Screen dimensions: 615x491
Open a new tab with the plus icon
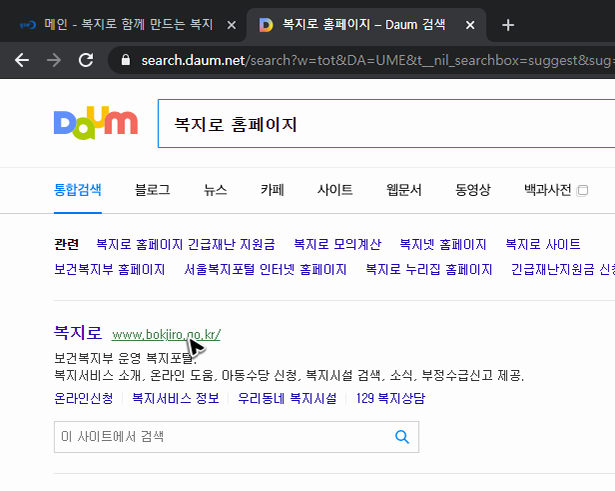coord(508,25)
